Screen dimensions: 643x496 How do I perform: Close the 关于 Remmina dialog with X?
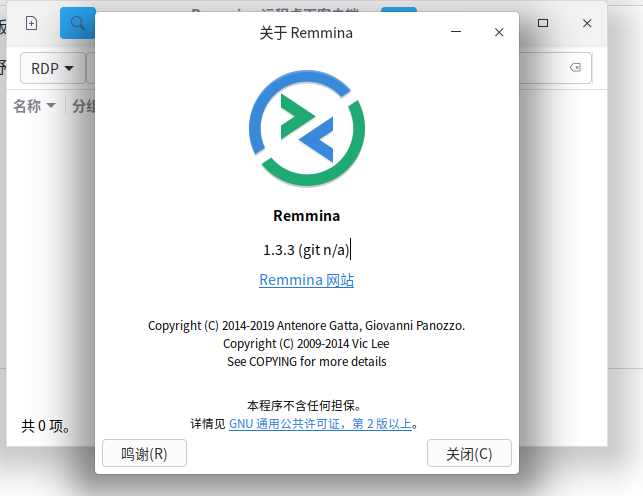point(499,32)
